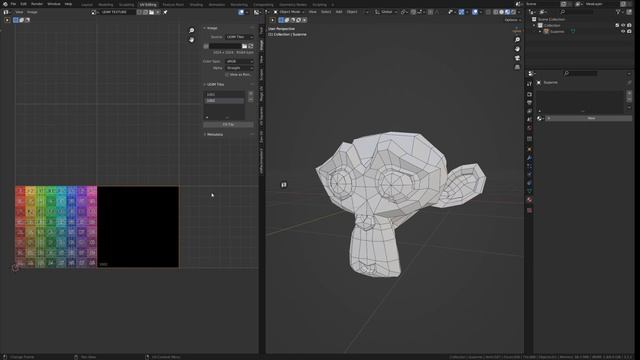Switch to wireframe viewport shading
Viewport: 640px width, 360px height.
pyautogui.click(x=496, y=12)
